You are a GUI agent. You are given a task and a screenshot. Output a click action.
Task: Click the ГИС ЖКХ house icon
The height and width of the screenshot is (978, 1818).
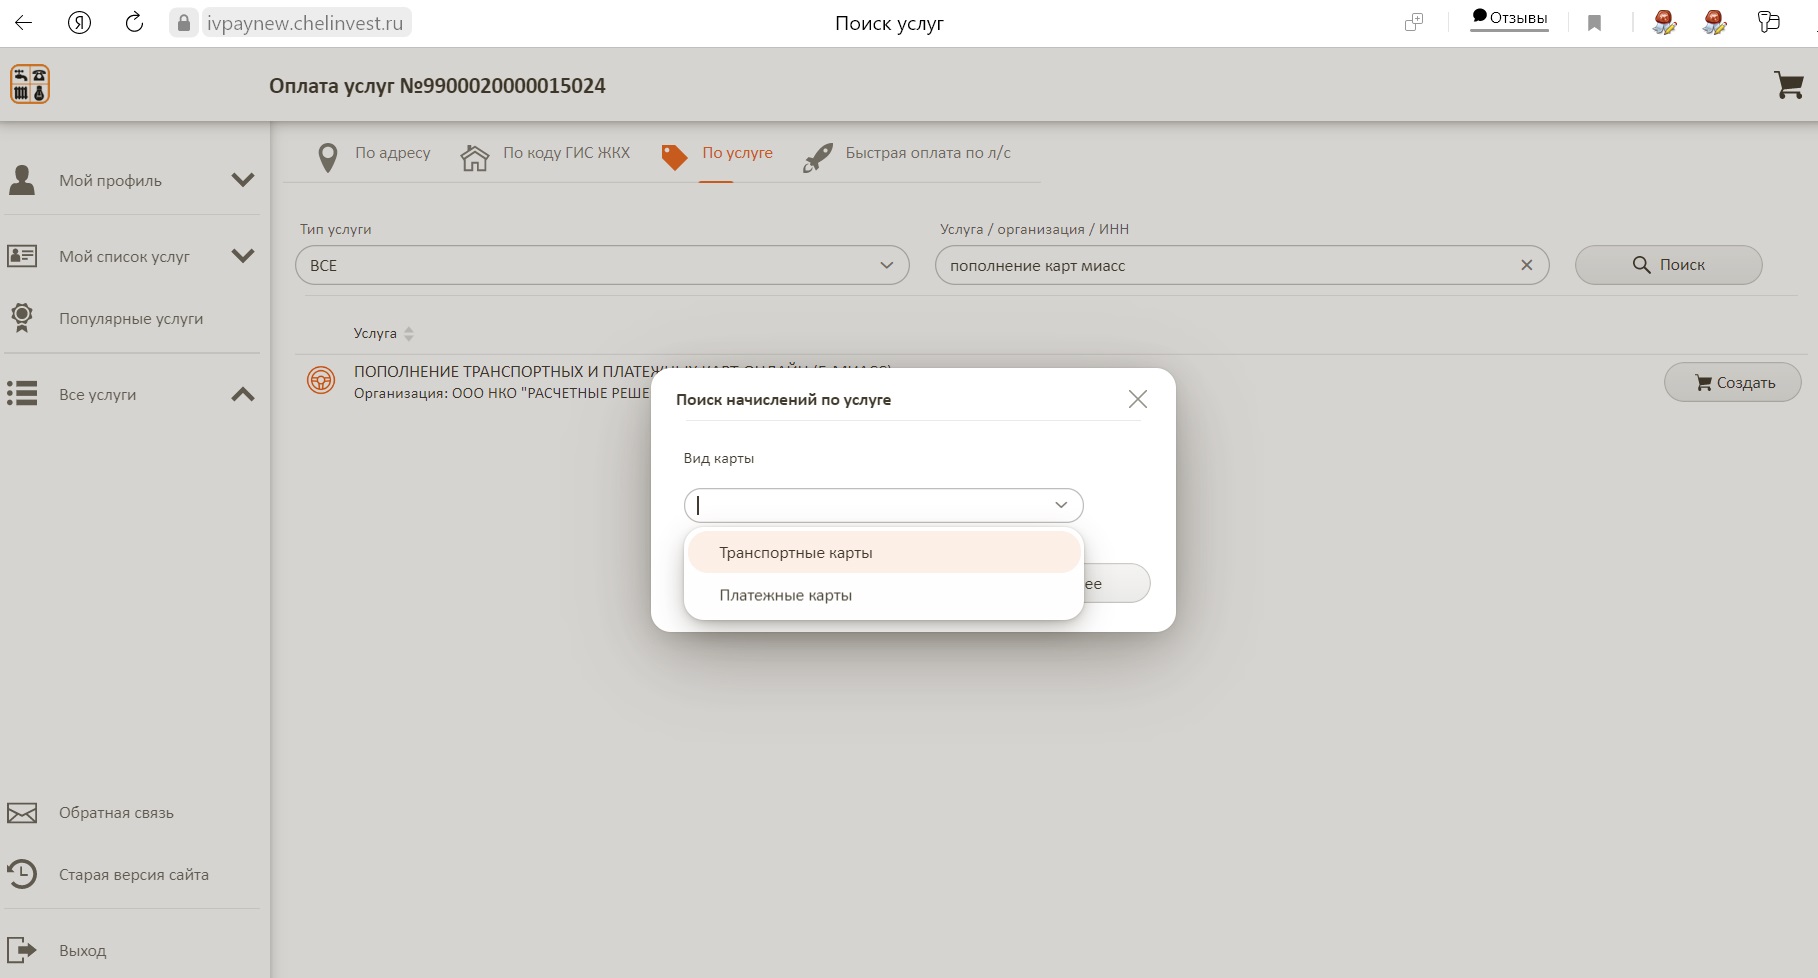[x=475, y=157]
